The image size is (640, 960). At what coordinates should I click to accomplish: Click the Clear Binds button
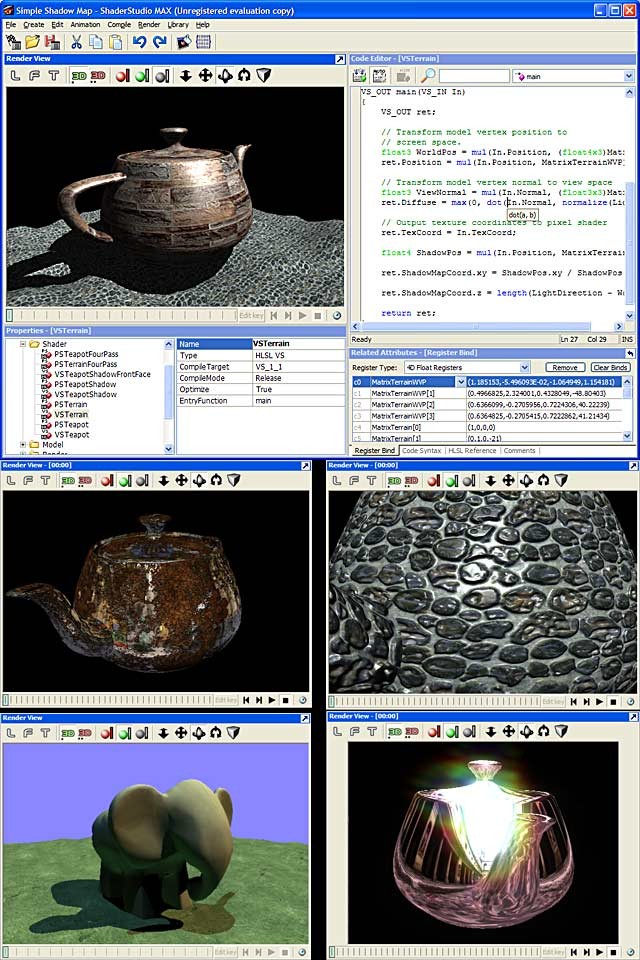coord(611,367)
